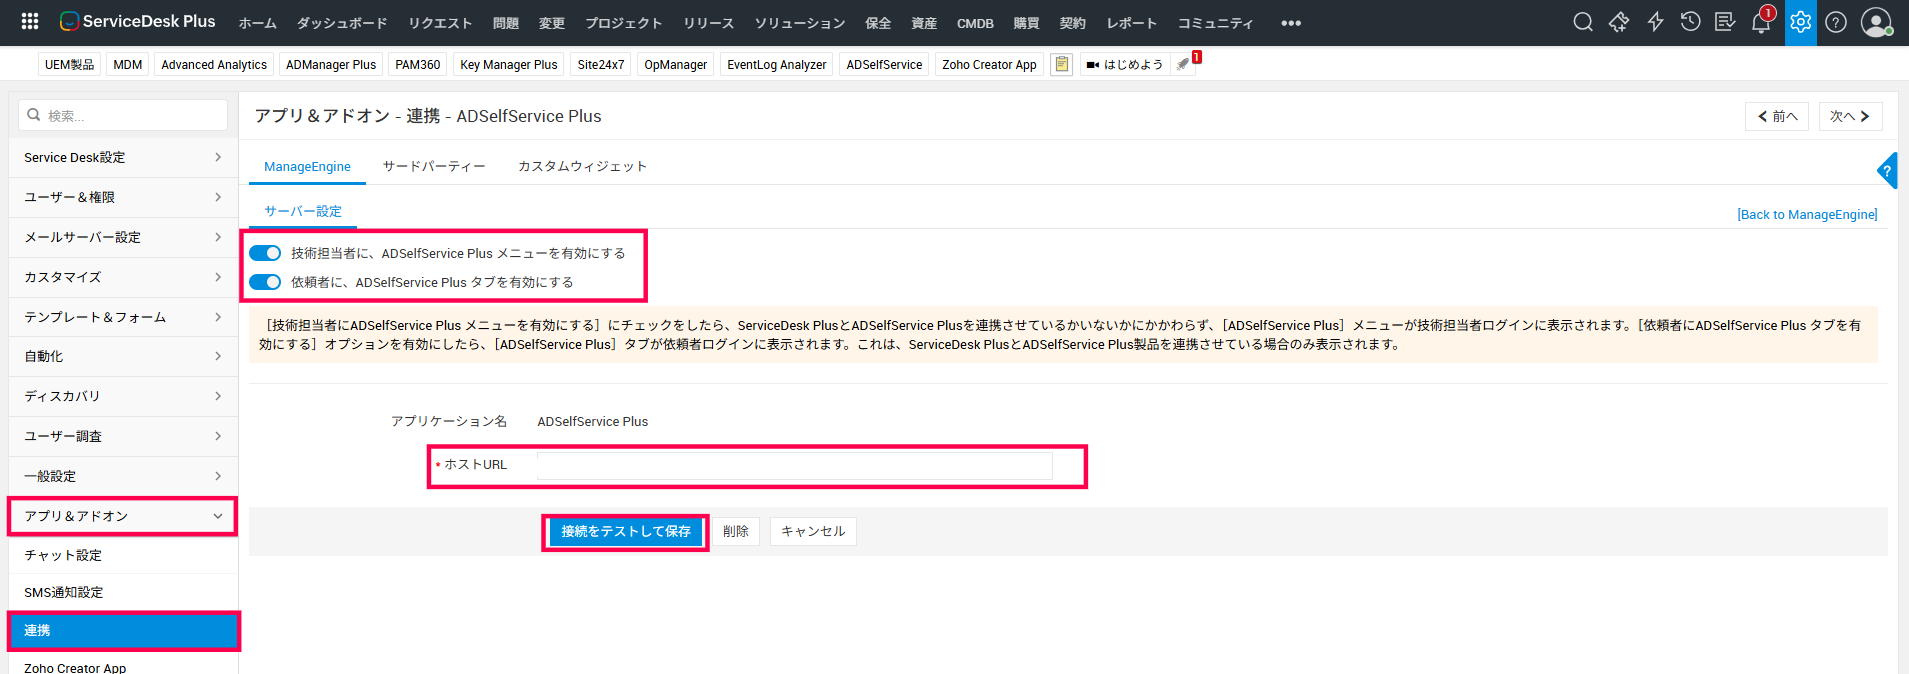This screenshot has height=674, width=1909.
Task: Open Zoho Creator App sidebar item
Action: click(x=123, y=665)
